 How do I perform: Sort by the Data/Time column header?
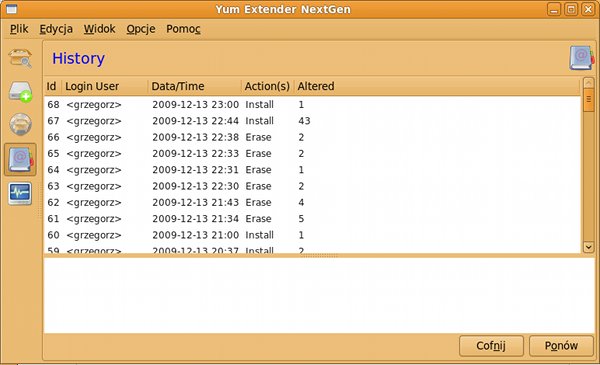click(x=195, y=86)
